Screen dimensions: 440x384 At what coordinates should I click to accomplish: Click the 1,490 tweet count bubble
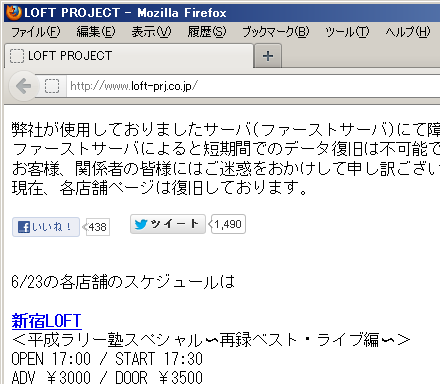pyautogui.click(x=228, y=224)
